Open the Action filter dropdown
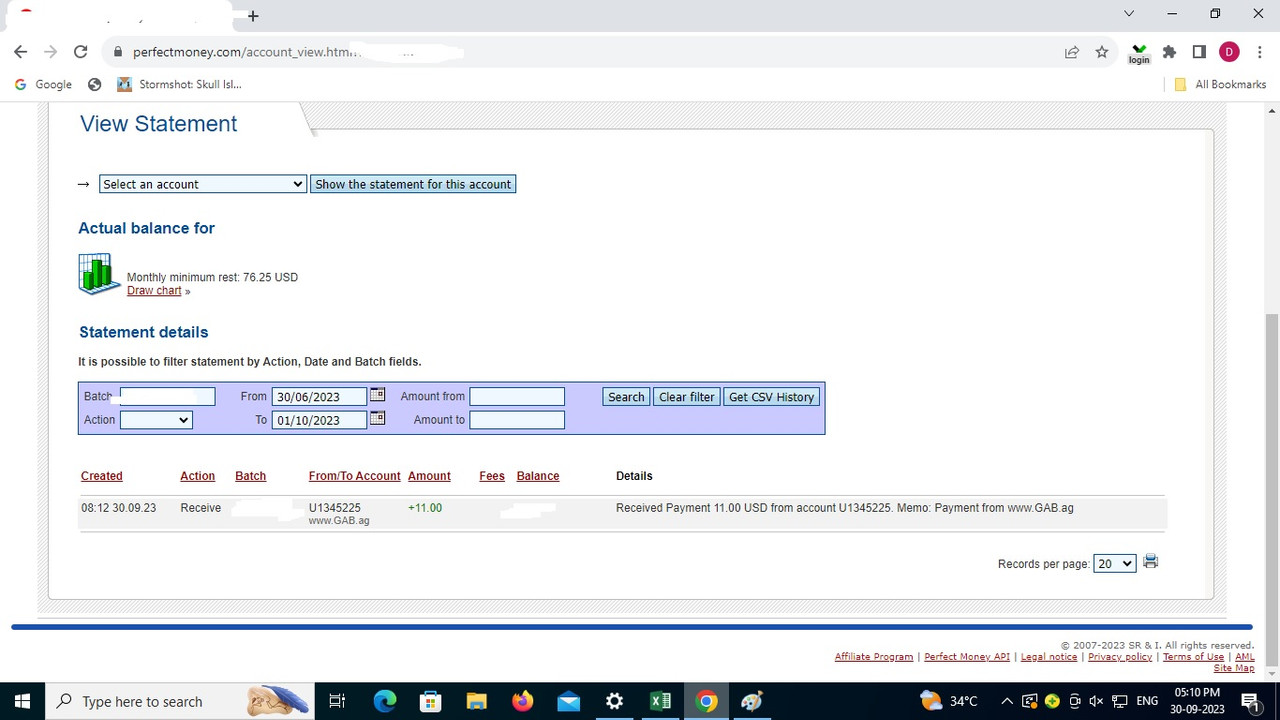This screenshot has width=1280, height=720. [x=156, y=420]
